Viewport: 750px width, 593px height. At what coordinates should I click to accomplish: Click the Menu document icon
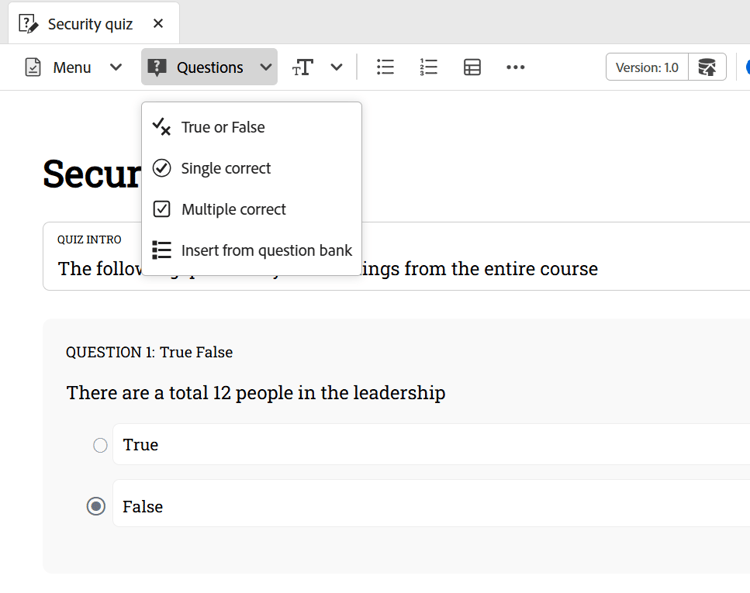(33, 67)
